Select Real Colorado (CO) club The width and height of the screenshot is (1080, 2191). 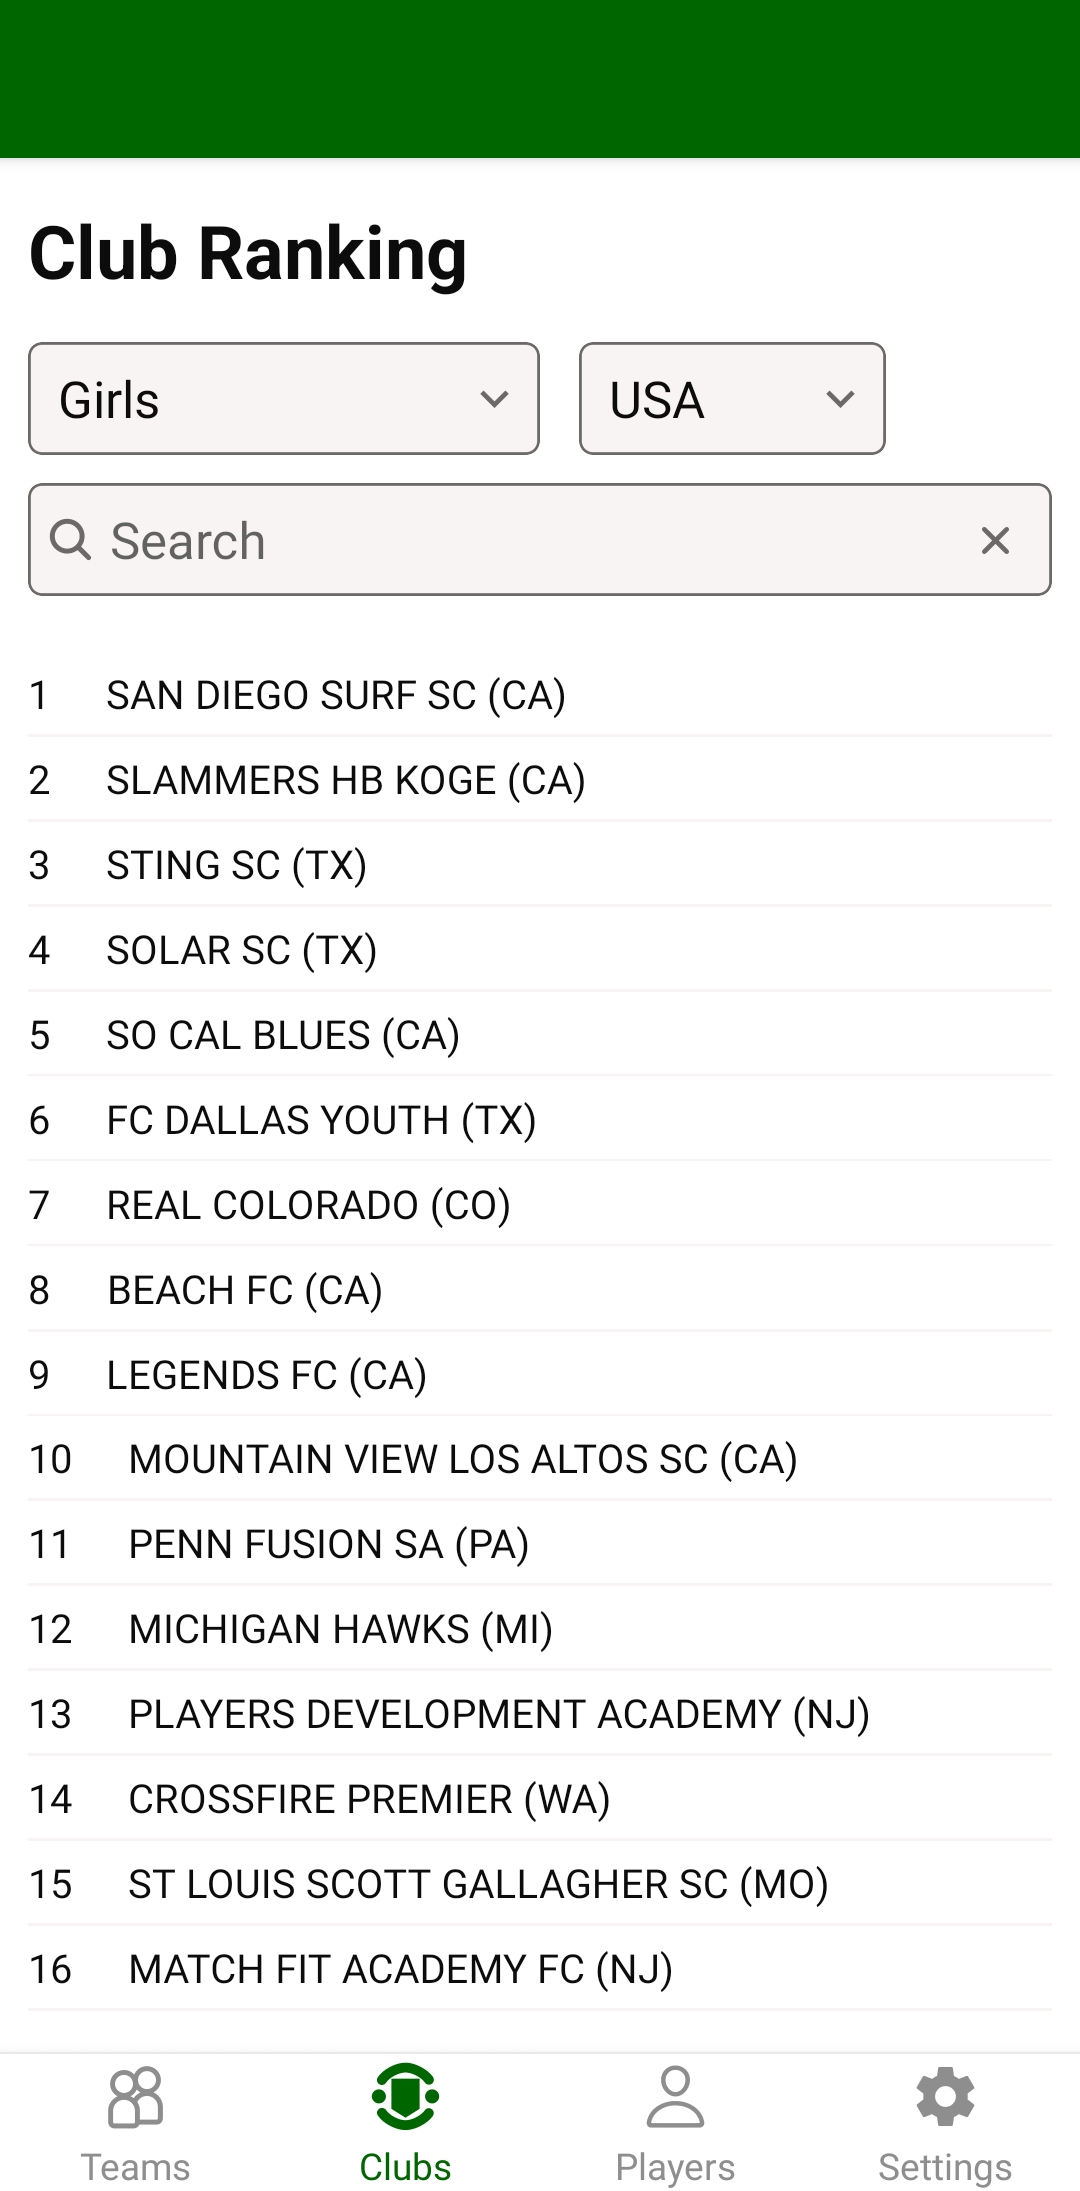[x=309, y=1206]
